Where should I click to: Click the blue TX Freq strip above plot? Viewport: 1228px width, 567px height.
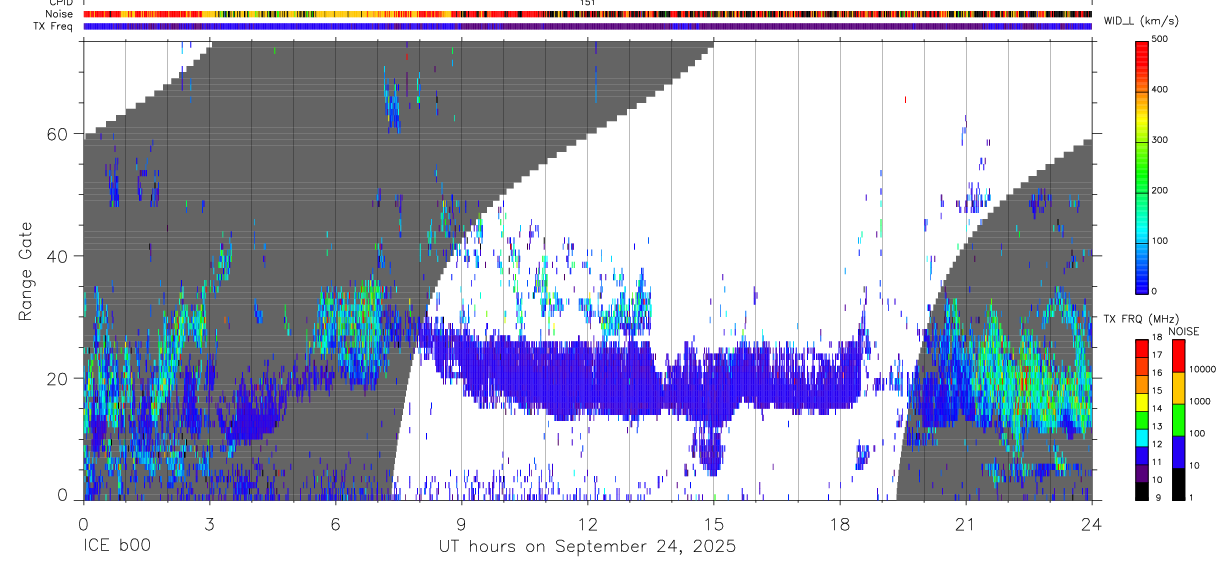coord(587,26)
